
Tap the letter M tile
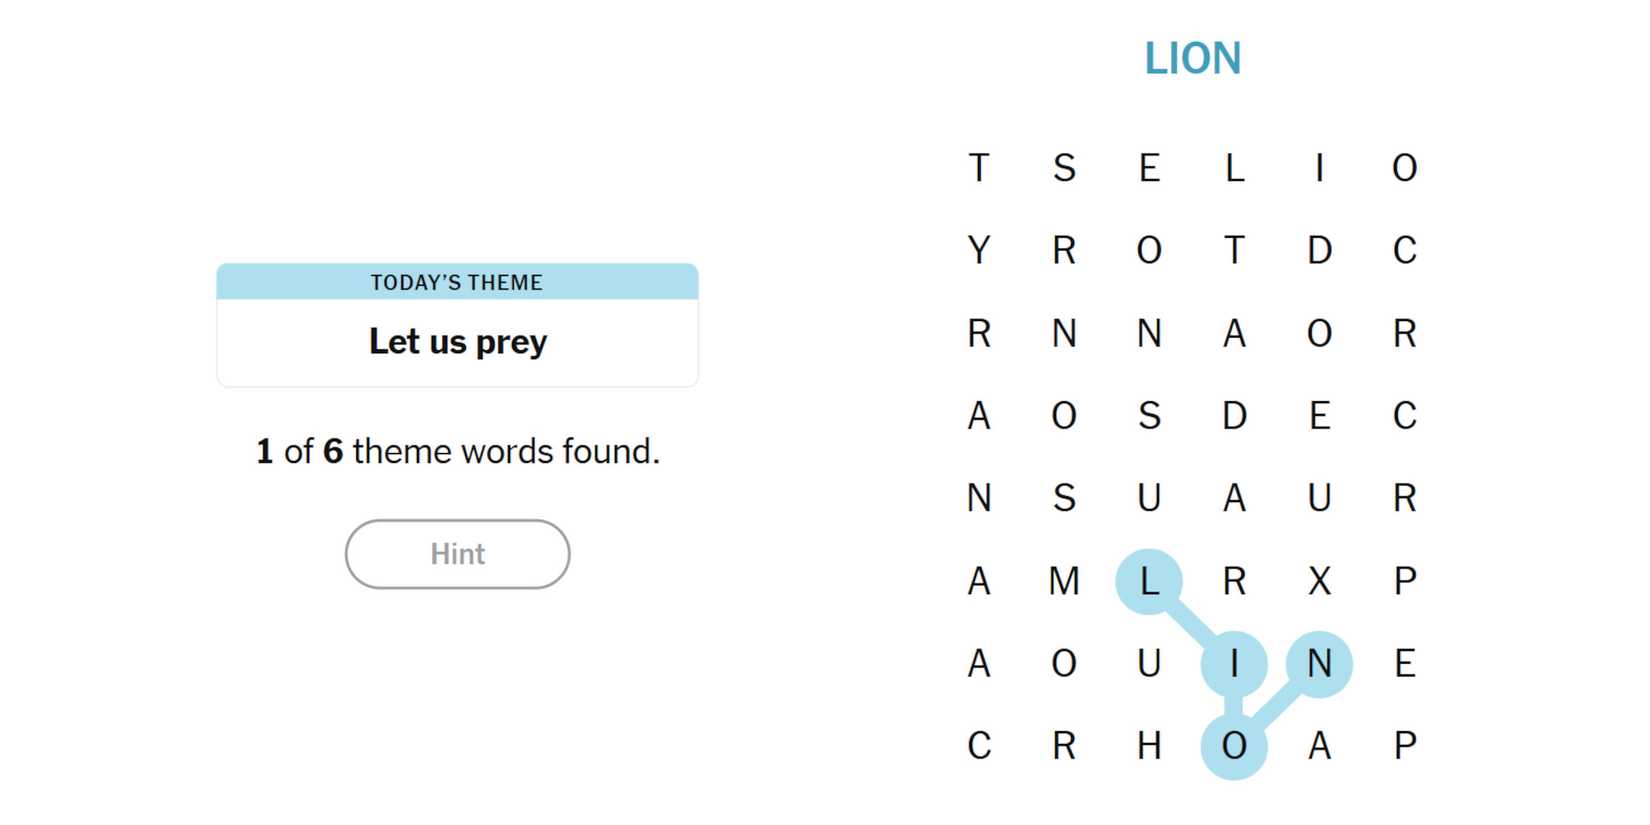tap(1064, 581)
